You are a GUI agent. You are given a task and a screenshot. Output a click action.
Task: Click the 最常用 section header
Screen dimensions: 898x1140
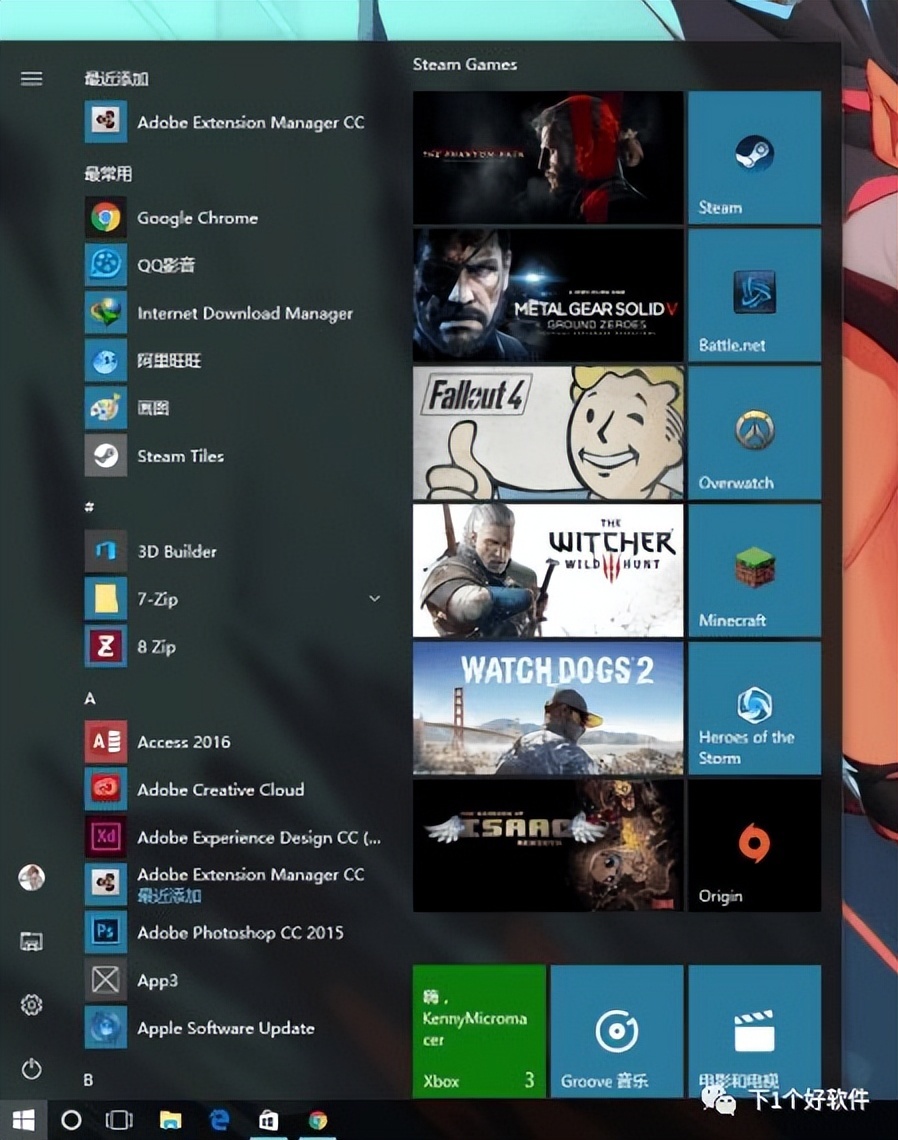(x=108, y=173)
